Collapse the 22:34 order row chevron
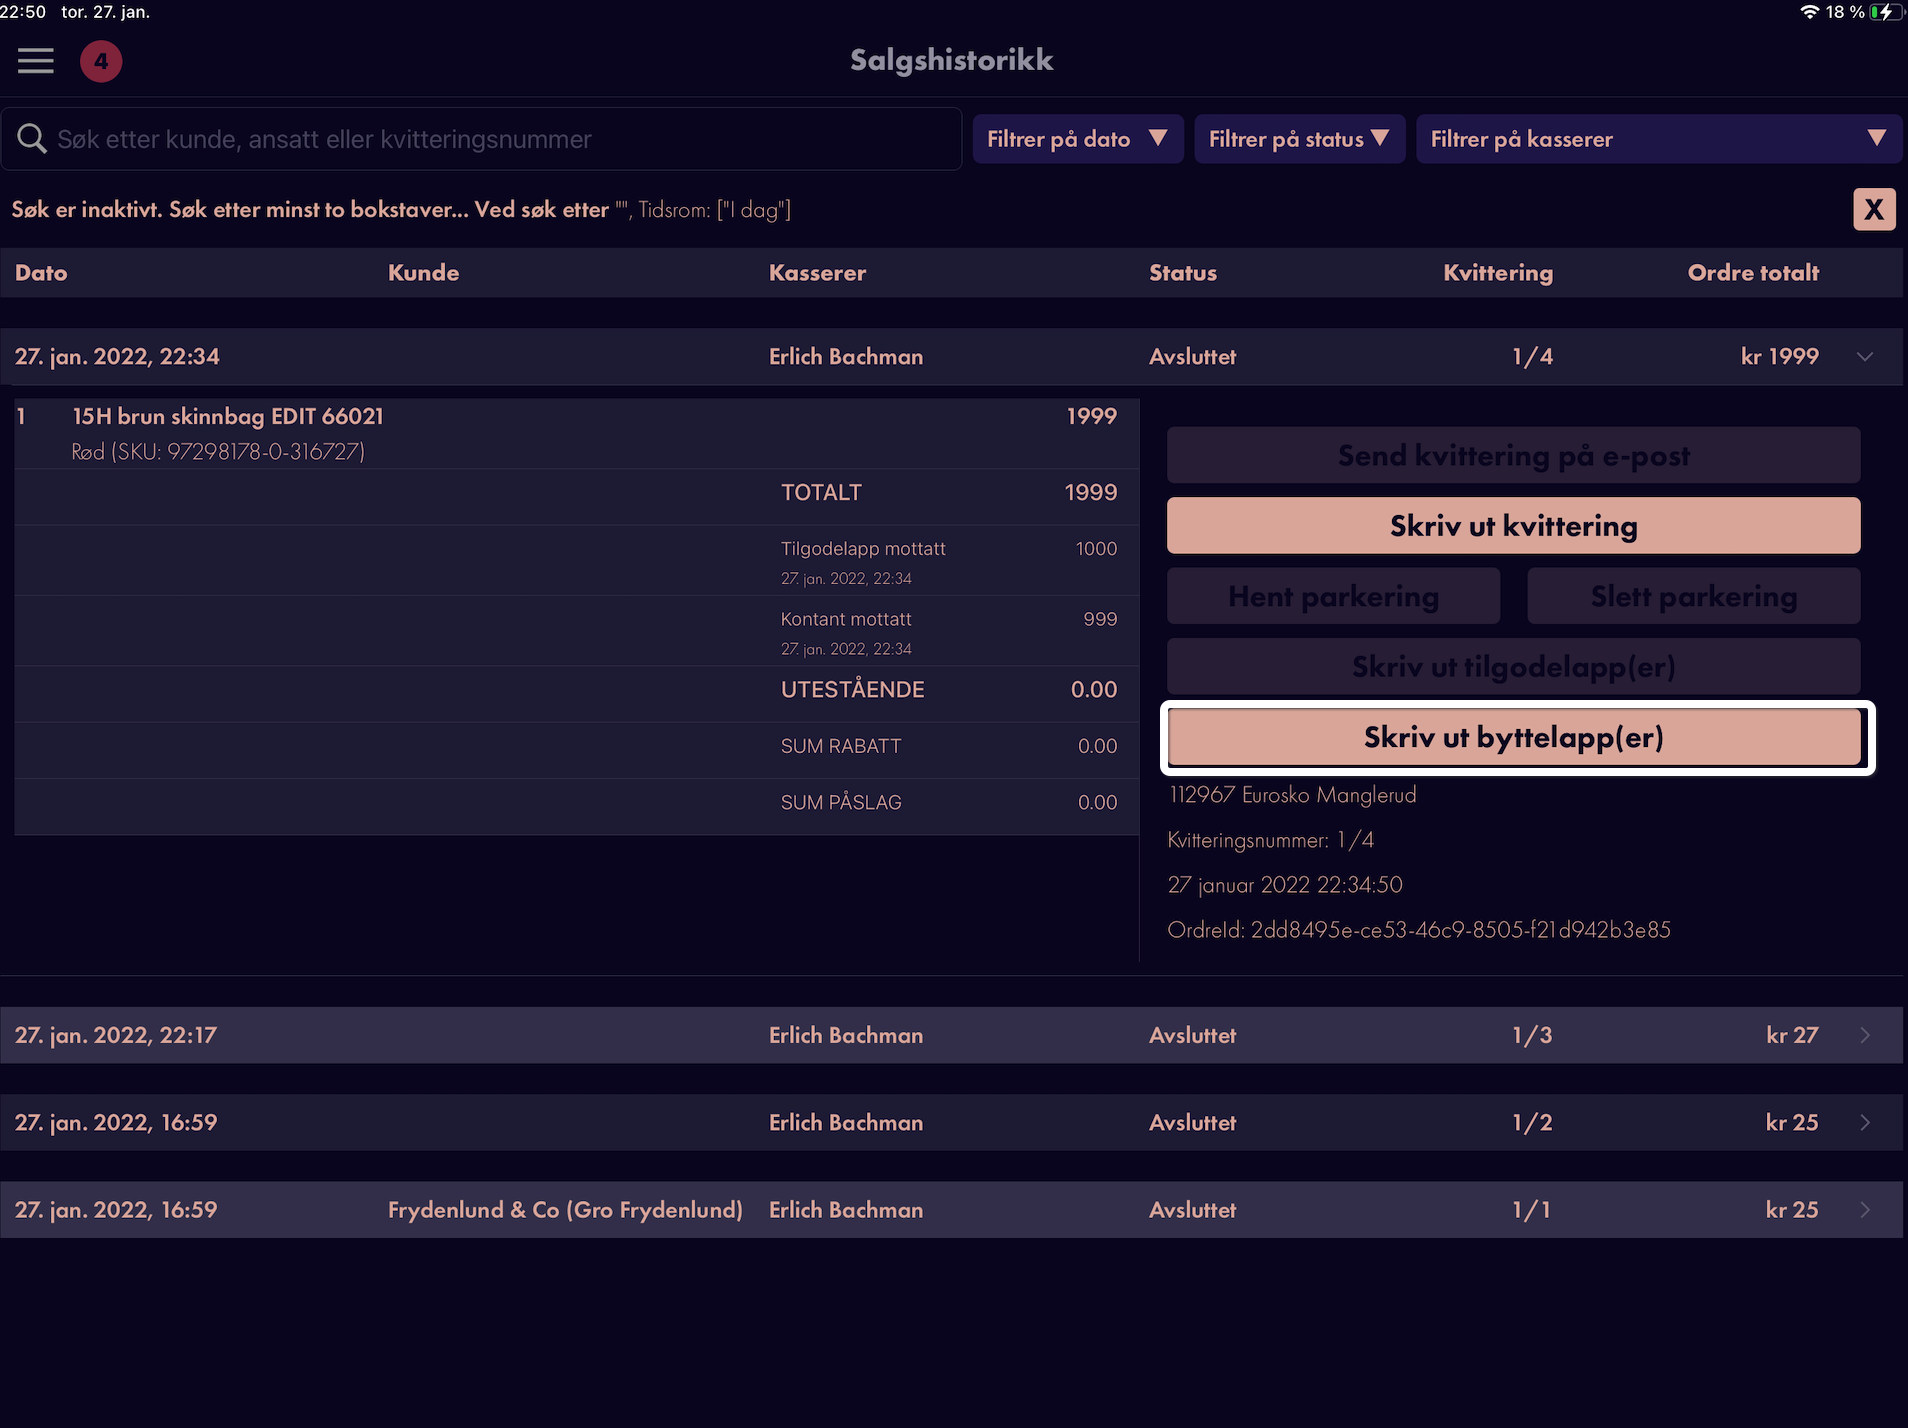1908x1428 pixels. pos(1865,357)
